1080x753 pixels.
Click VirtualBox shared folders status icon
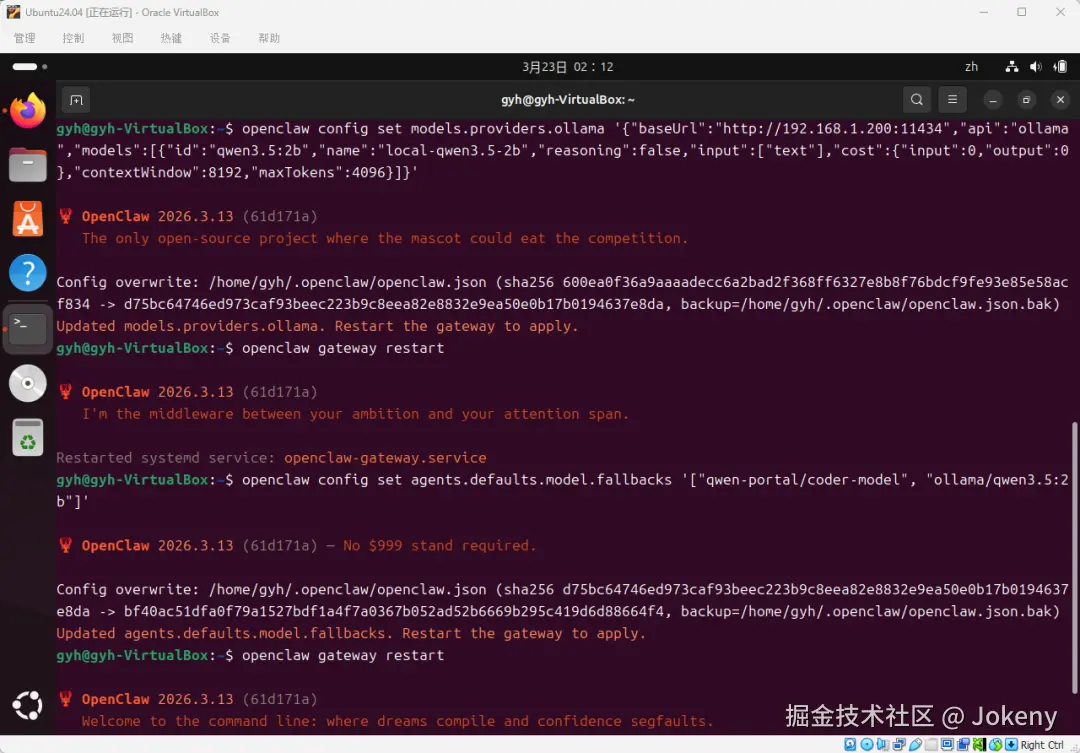(931, 745)
